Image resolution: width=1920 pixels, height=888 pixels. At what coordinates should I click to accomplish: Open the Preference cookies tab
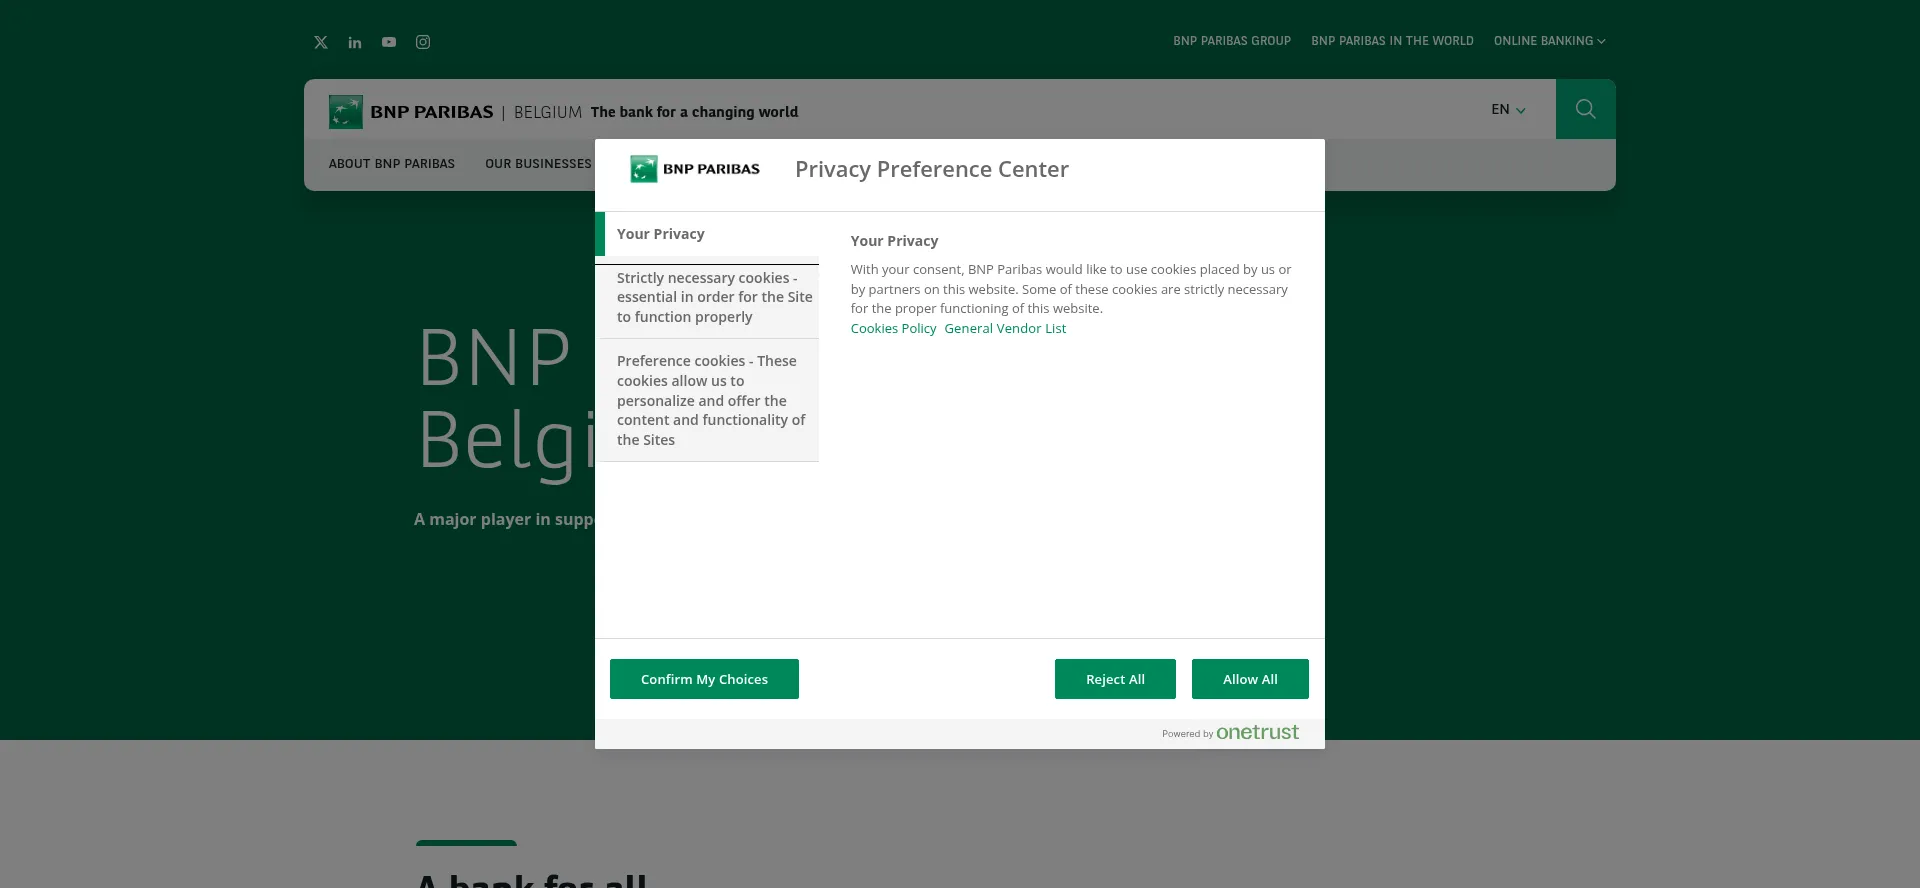pos(709,400)
